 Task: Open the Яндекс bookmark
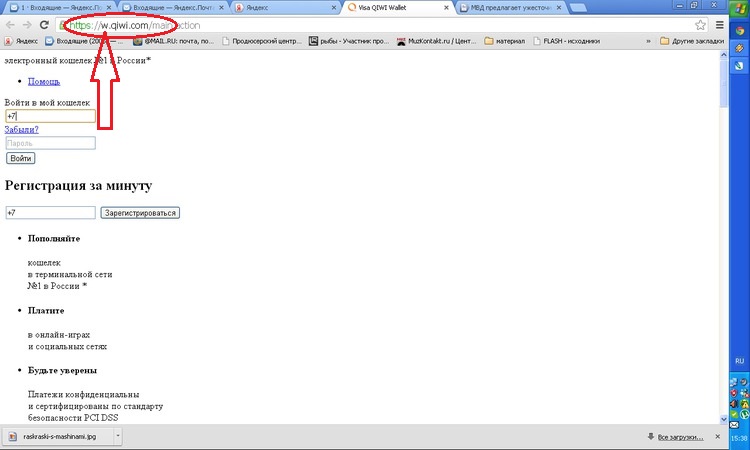pyautogui.click(x=21, y=41)
